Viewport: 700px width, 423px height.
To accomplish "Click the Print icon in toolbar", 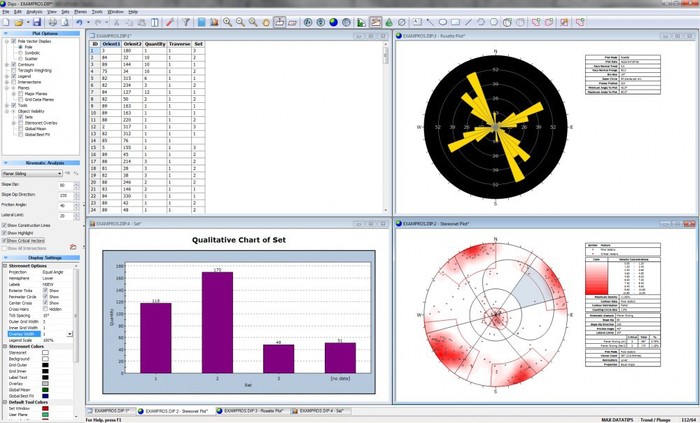I will [50, 21].
